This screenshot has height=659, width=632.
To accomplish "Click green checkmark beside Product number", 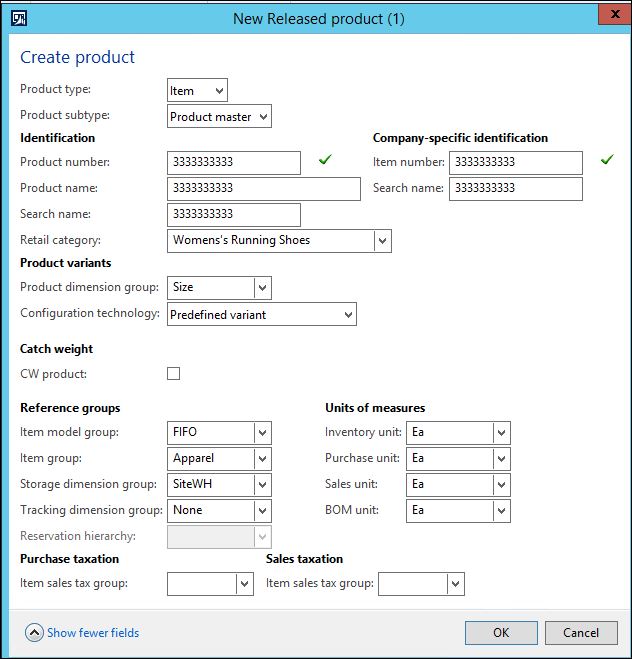I will 323,160.
